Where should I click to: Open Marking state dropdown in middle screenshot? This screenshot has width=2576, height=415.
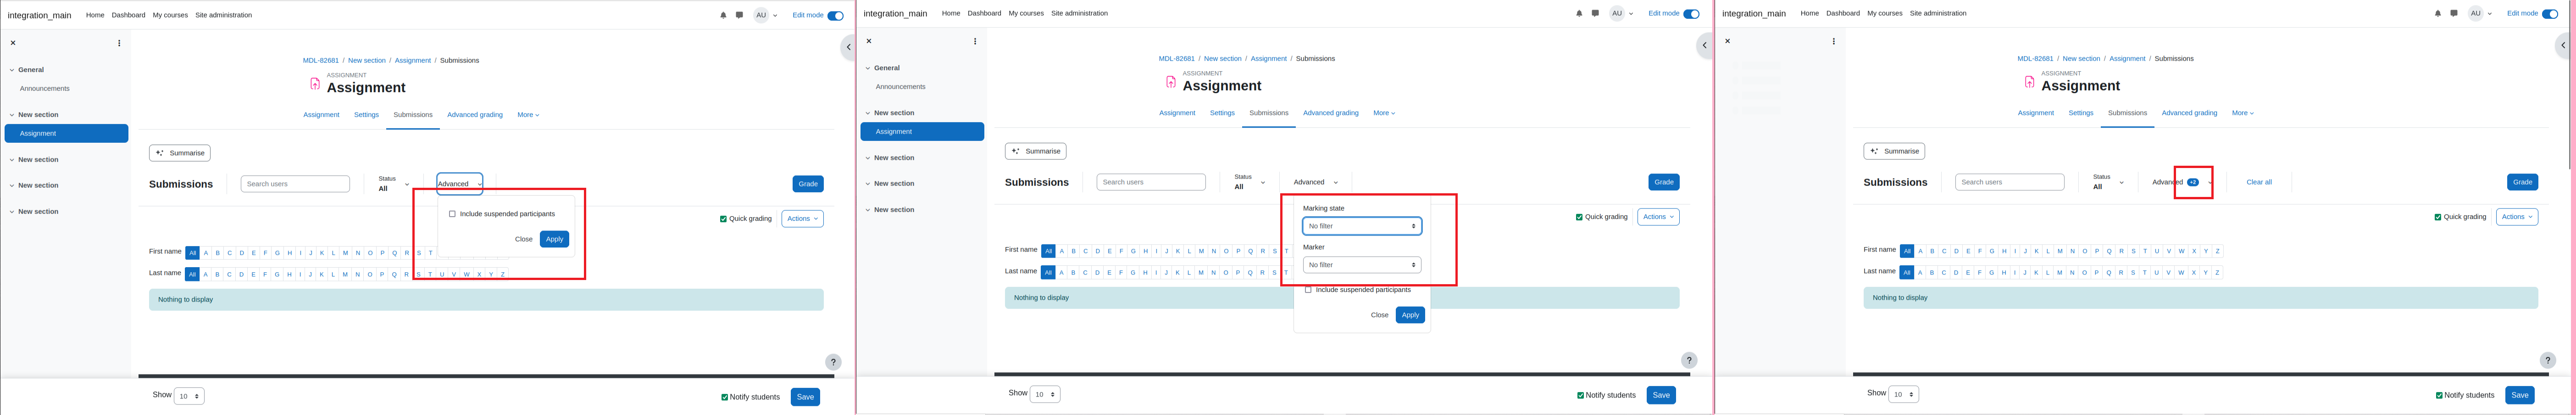click(x=1362, y=226)
